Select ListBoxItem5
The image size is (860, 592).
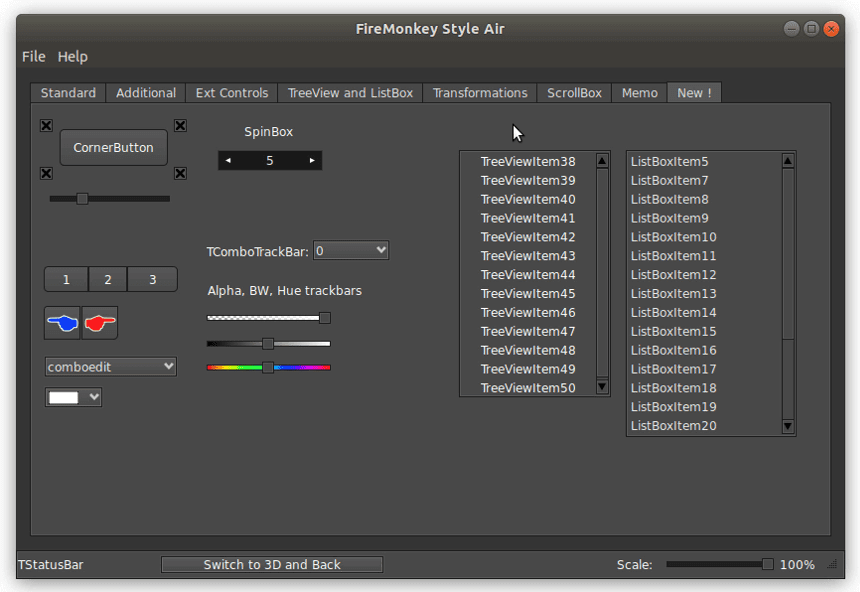[x=669, y=161]
